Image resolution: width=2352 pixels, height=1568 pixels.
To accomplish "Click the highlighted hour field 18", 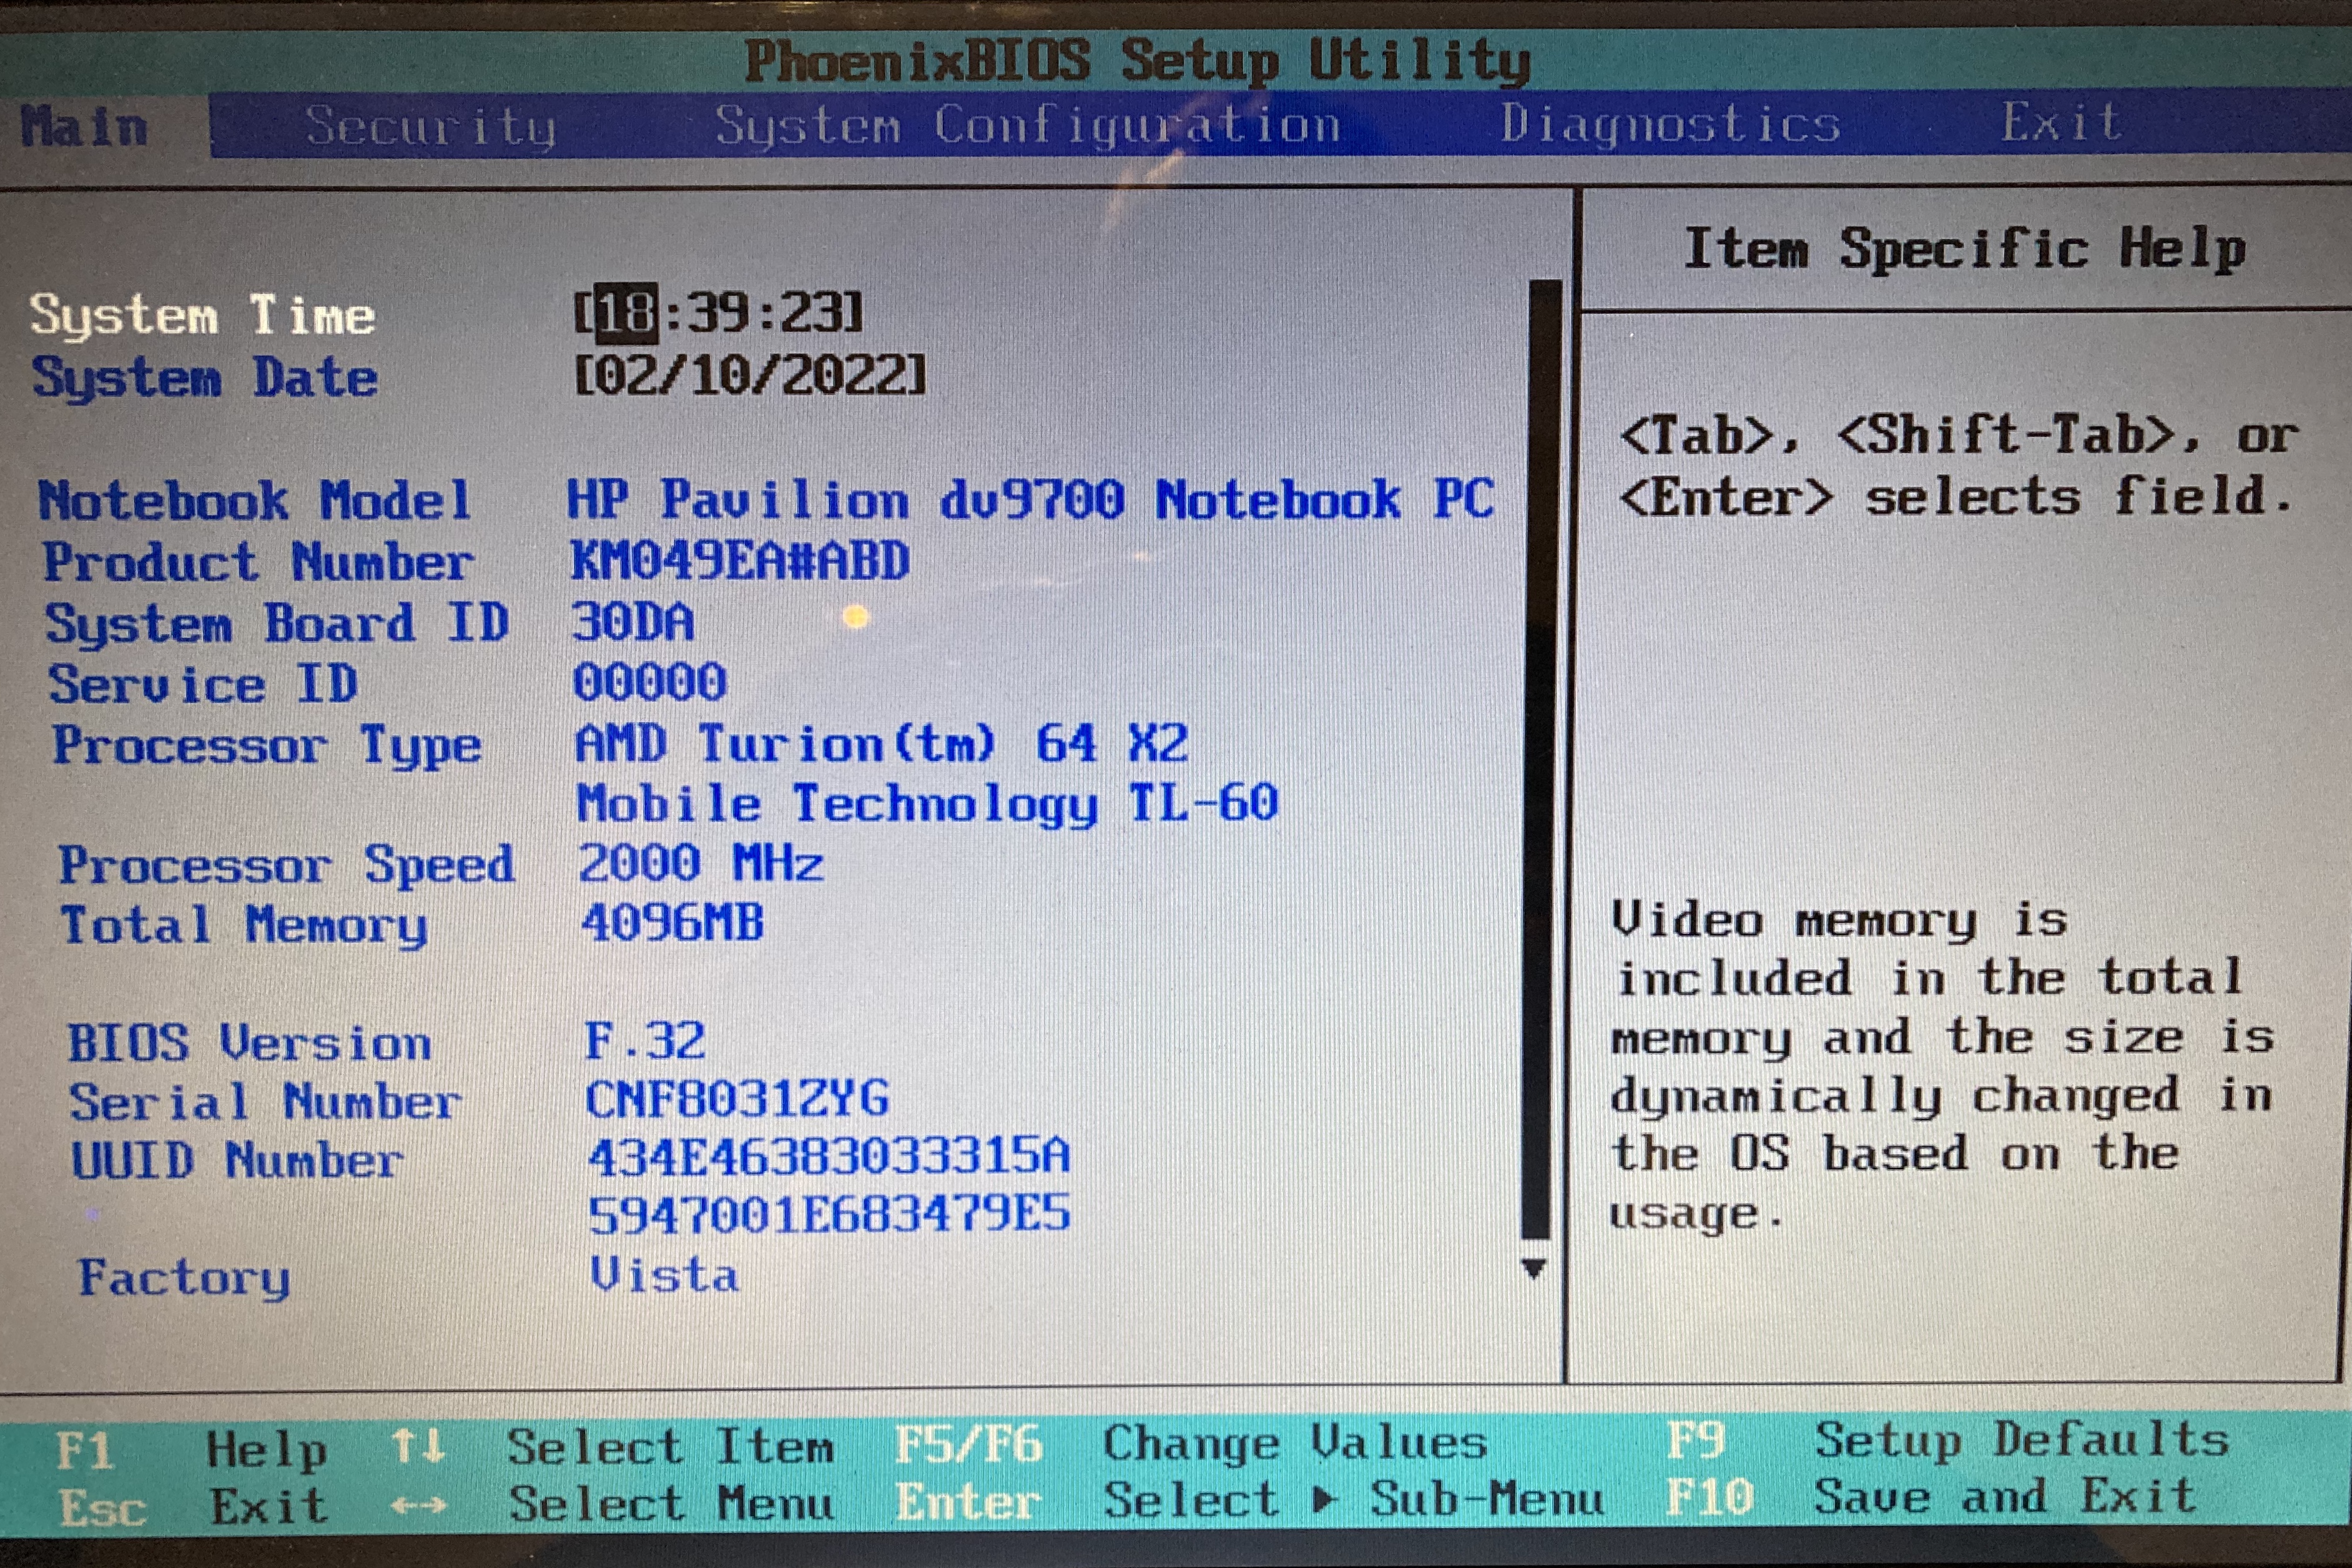I will click(x=627, y=314).
